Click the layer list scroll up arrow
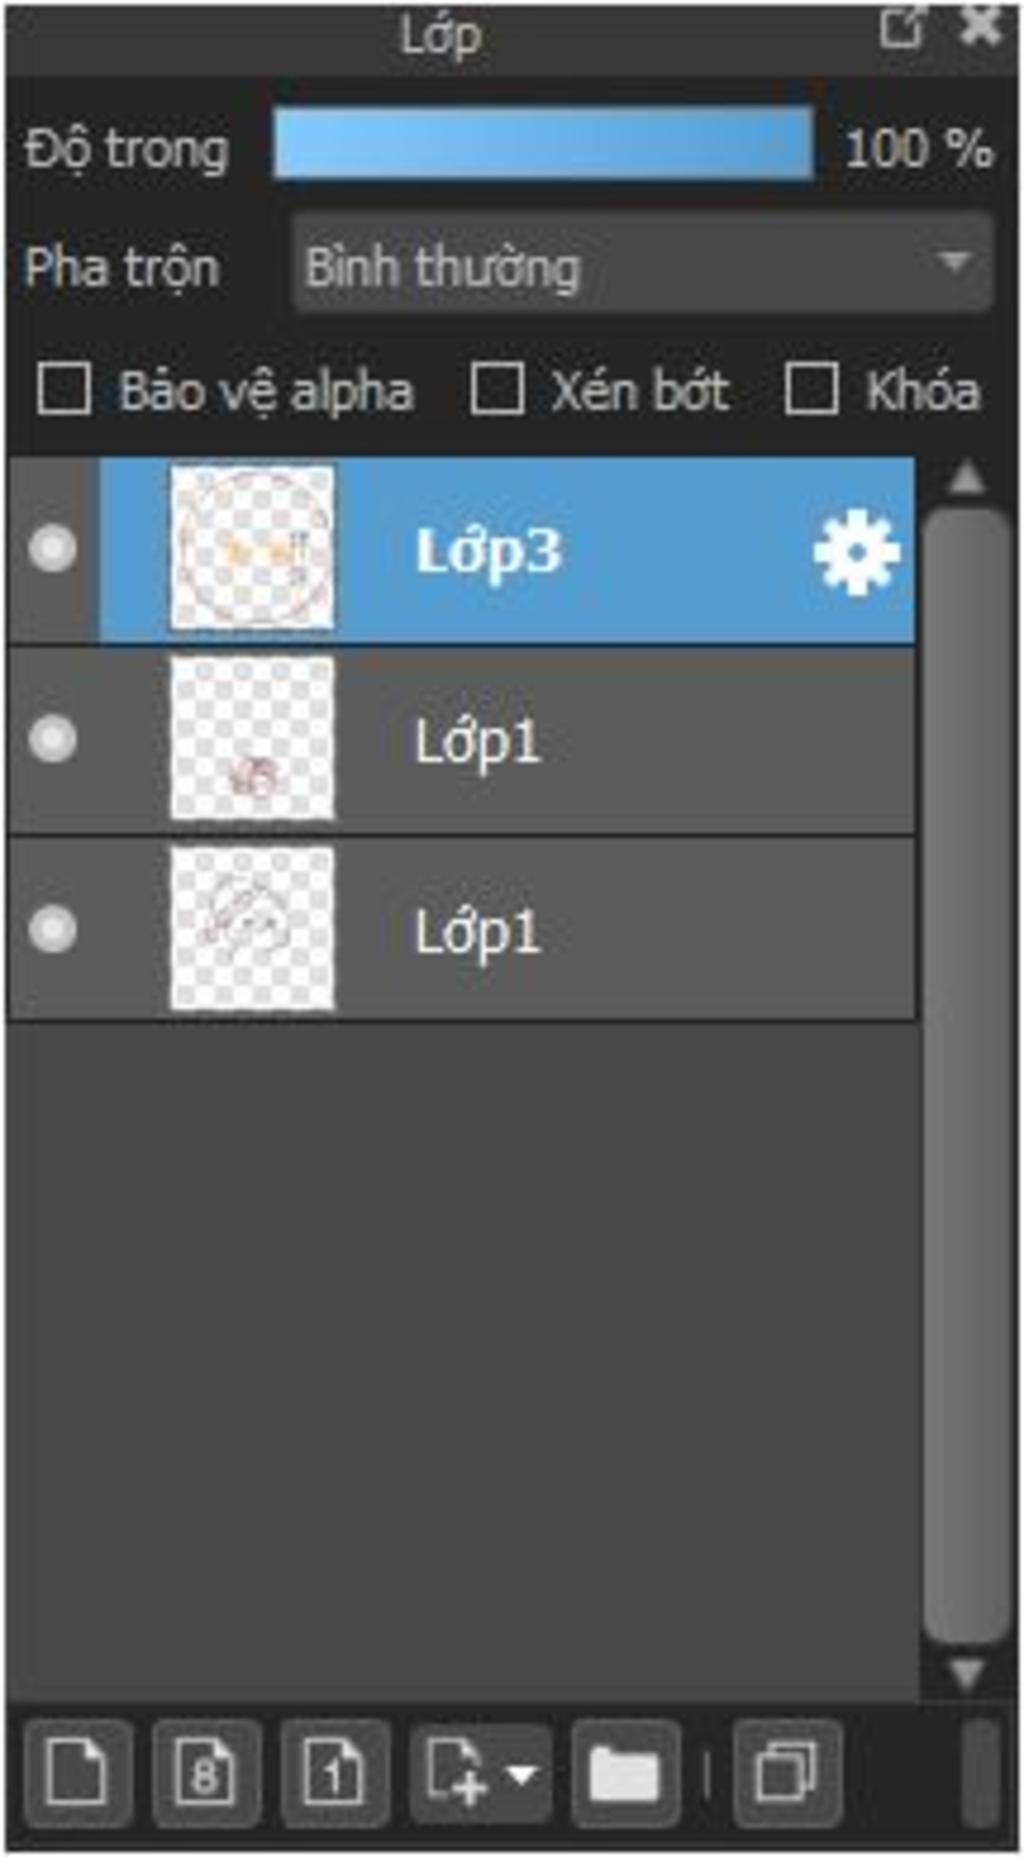Image resolution: width=1024 pixels, height=1857 pixels. [x=966, y=478]
